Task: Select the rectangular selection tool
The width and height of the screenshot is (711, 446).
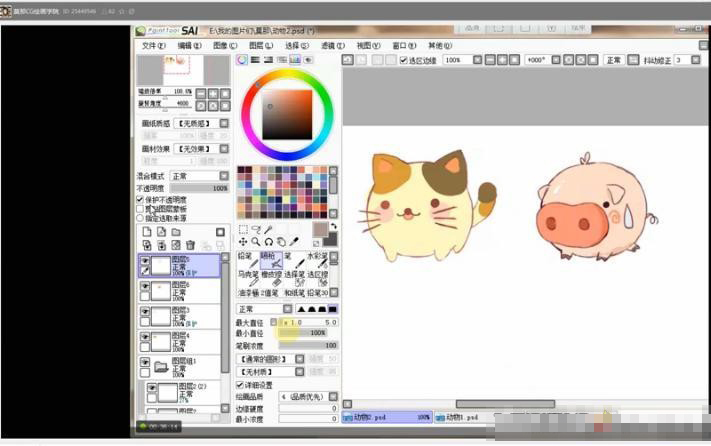Action: coord(243,229)
